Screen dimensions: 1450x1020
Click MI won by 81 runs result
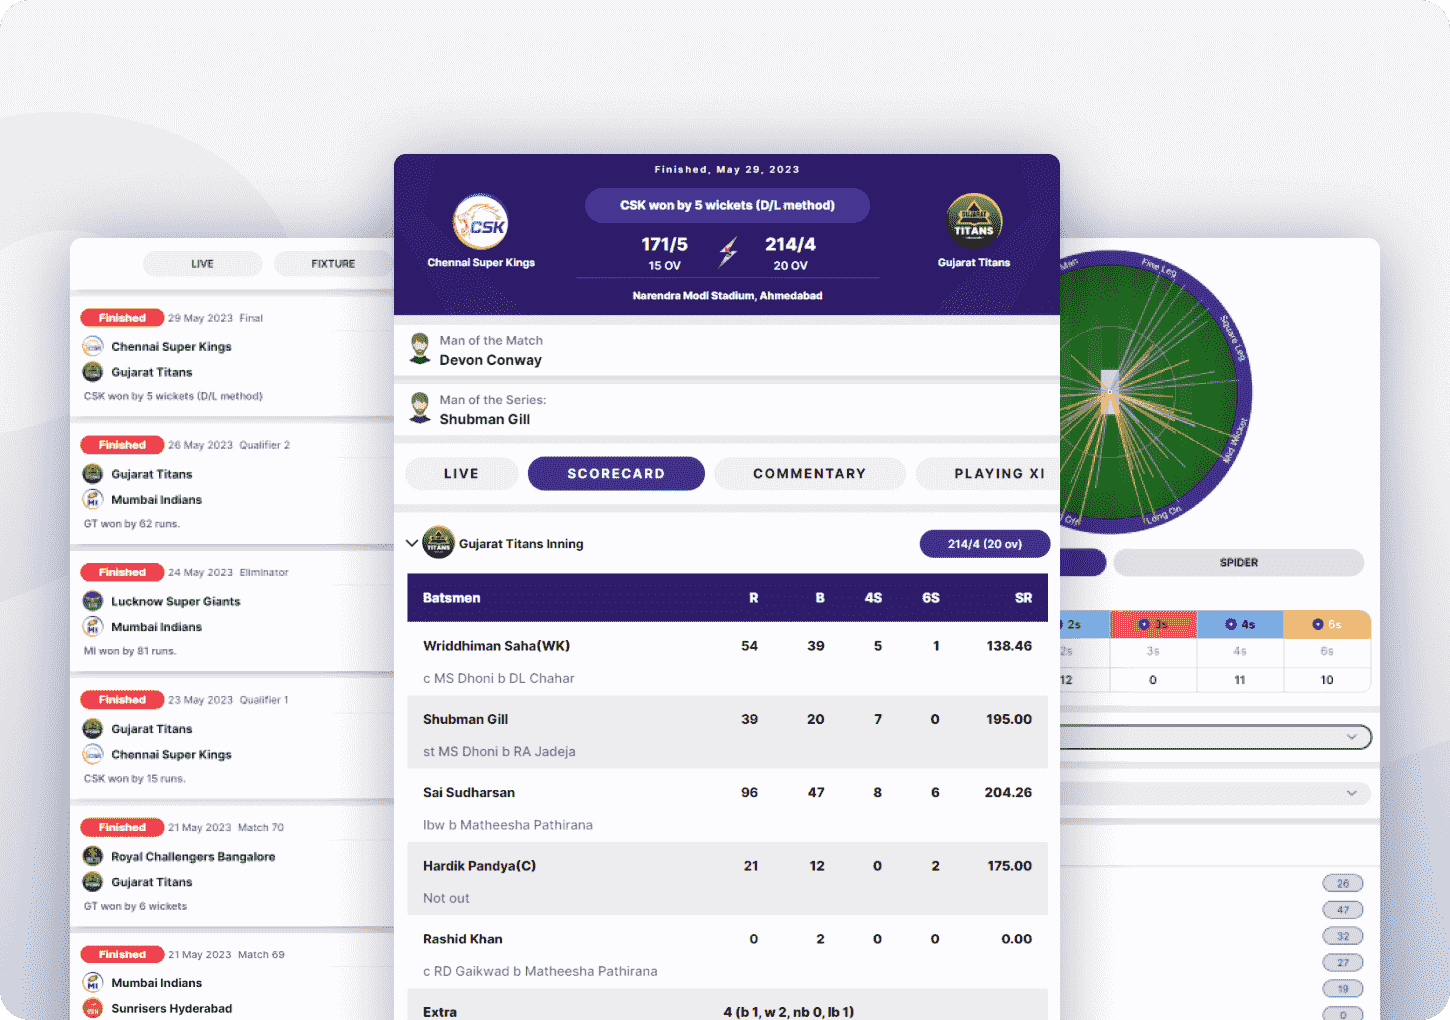(130, 651)
